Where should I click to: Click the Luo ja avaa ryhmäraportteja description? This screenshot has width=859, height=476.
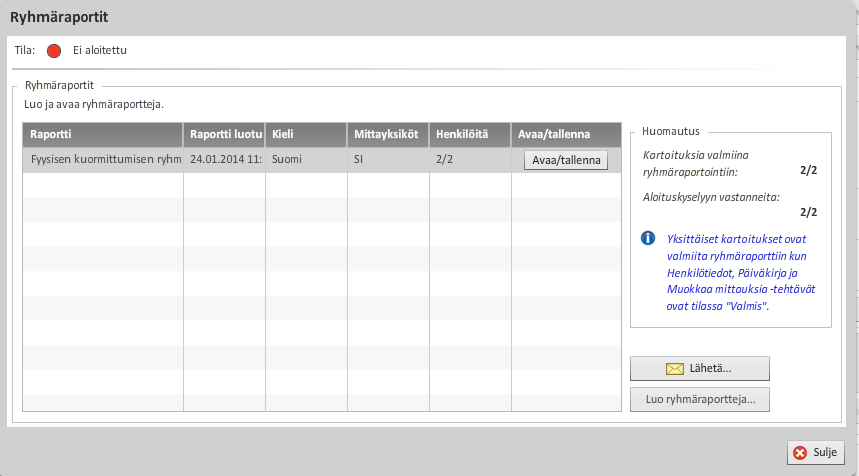point(94,104)
